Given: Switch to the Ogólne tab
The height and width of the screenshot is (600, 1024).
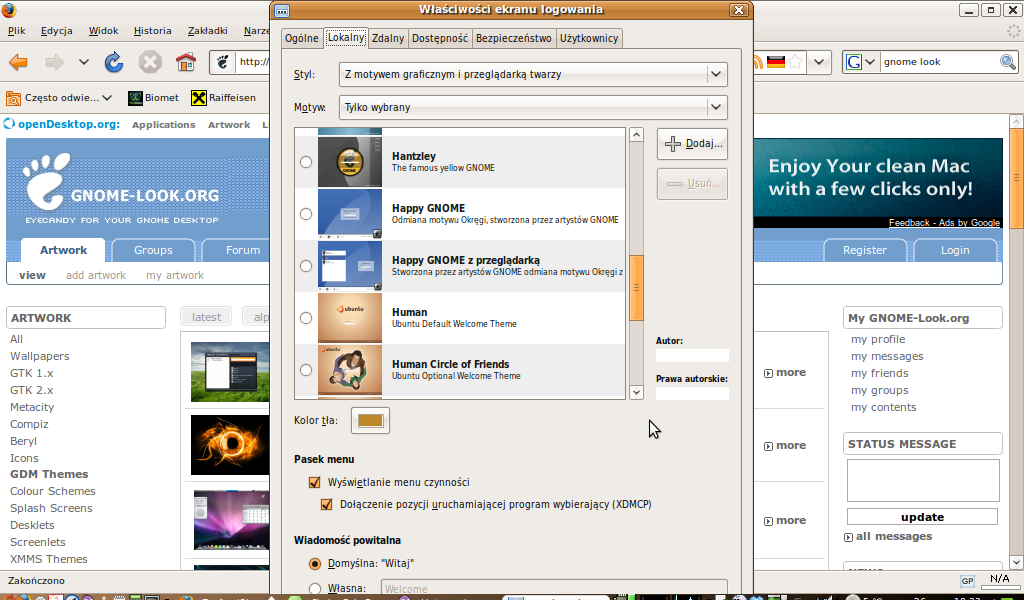Looking at the screenshot, I should 302,38.
